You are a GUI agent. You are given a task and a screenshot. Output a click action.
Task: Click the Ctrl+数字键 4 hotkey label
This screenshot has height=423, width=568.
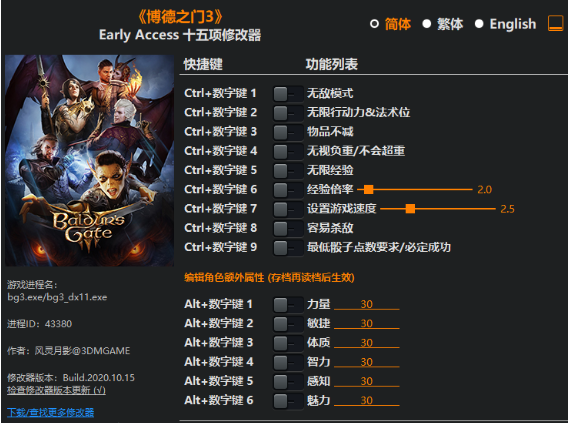point(220,151)
